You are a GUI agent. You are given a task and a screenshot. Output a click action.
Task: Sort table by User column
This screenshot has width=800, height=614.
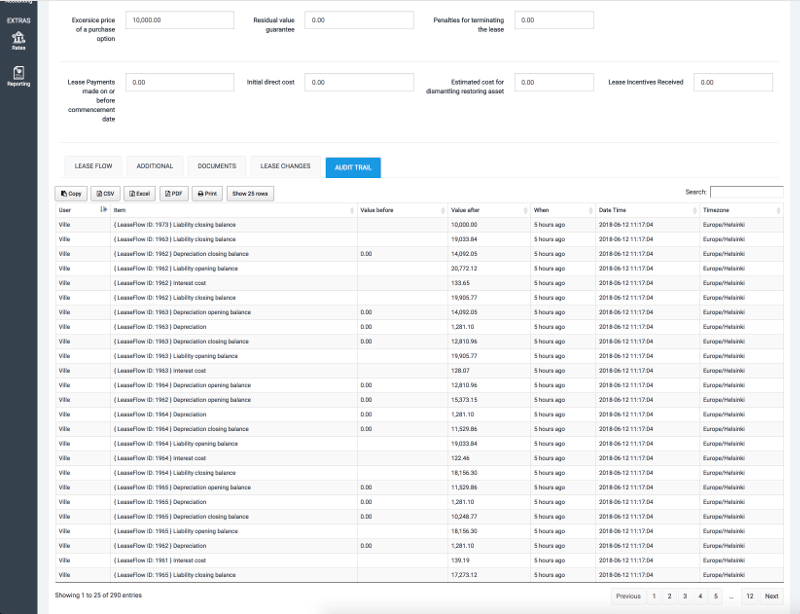[x=83, y=210]
